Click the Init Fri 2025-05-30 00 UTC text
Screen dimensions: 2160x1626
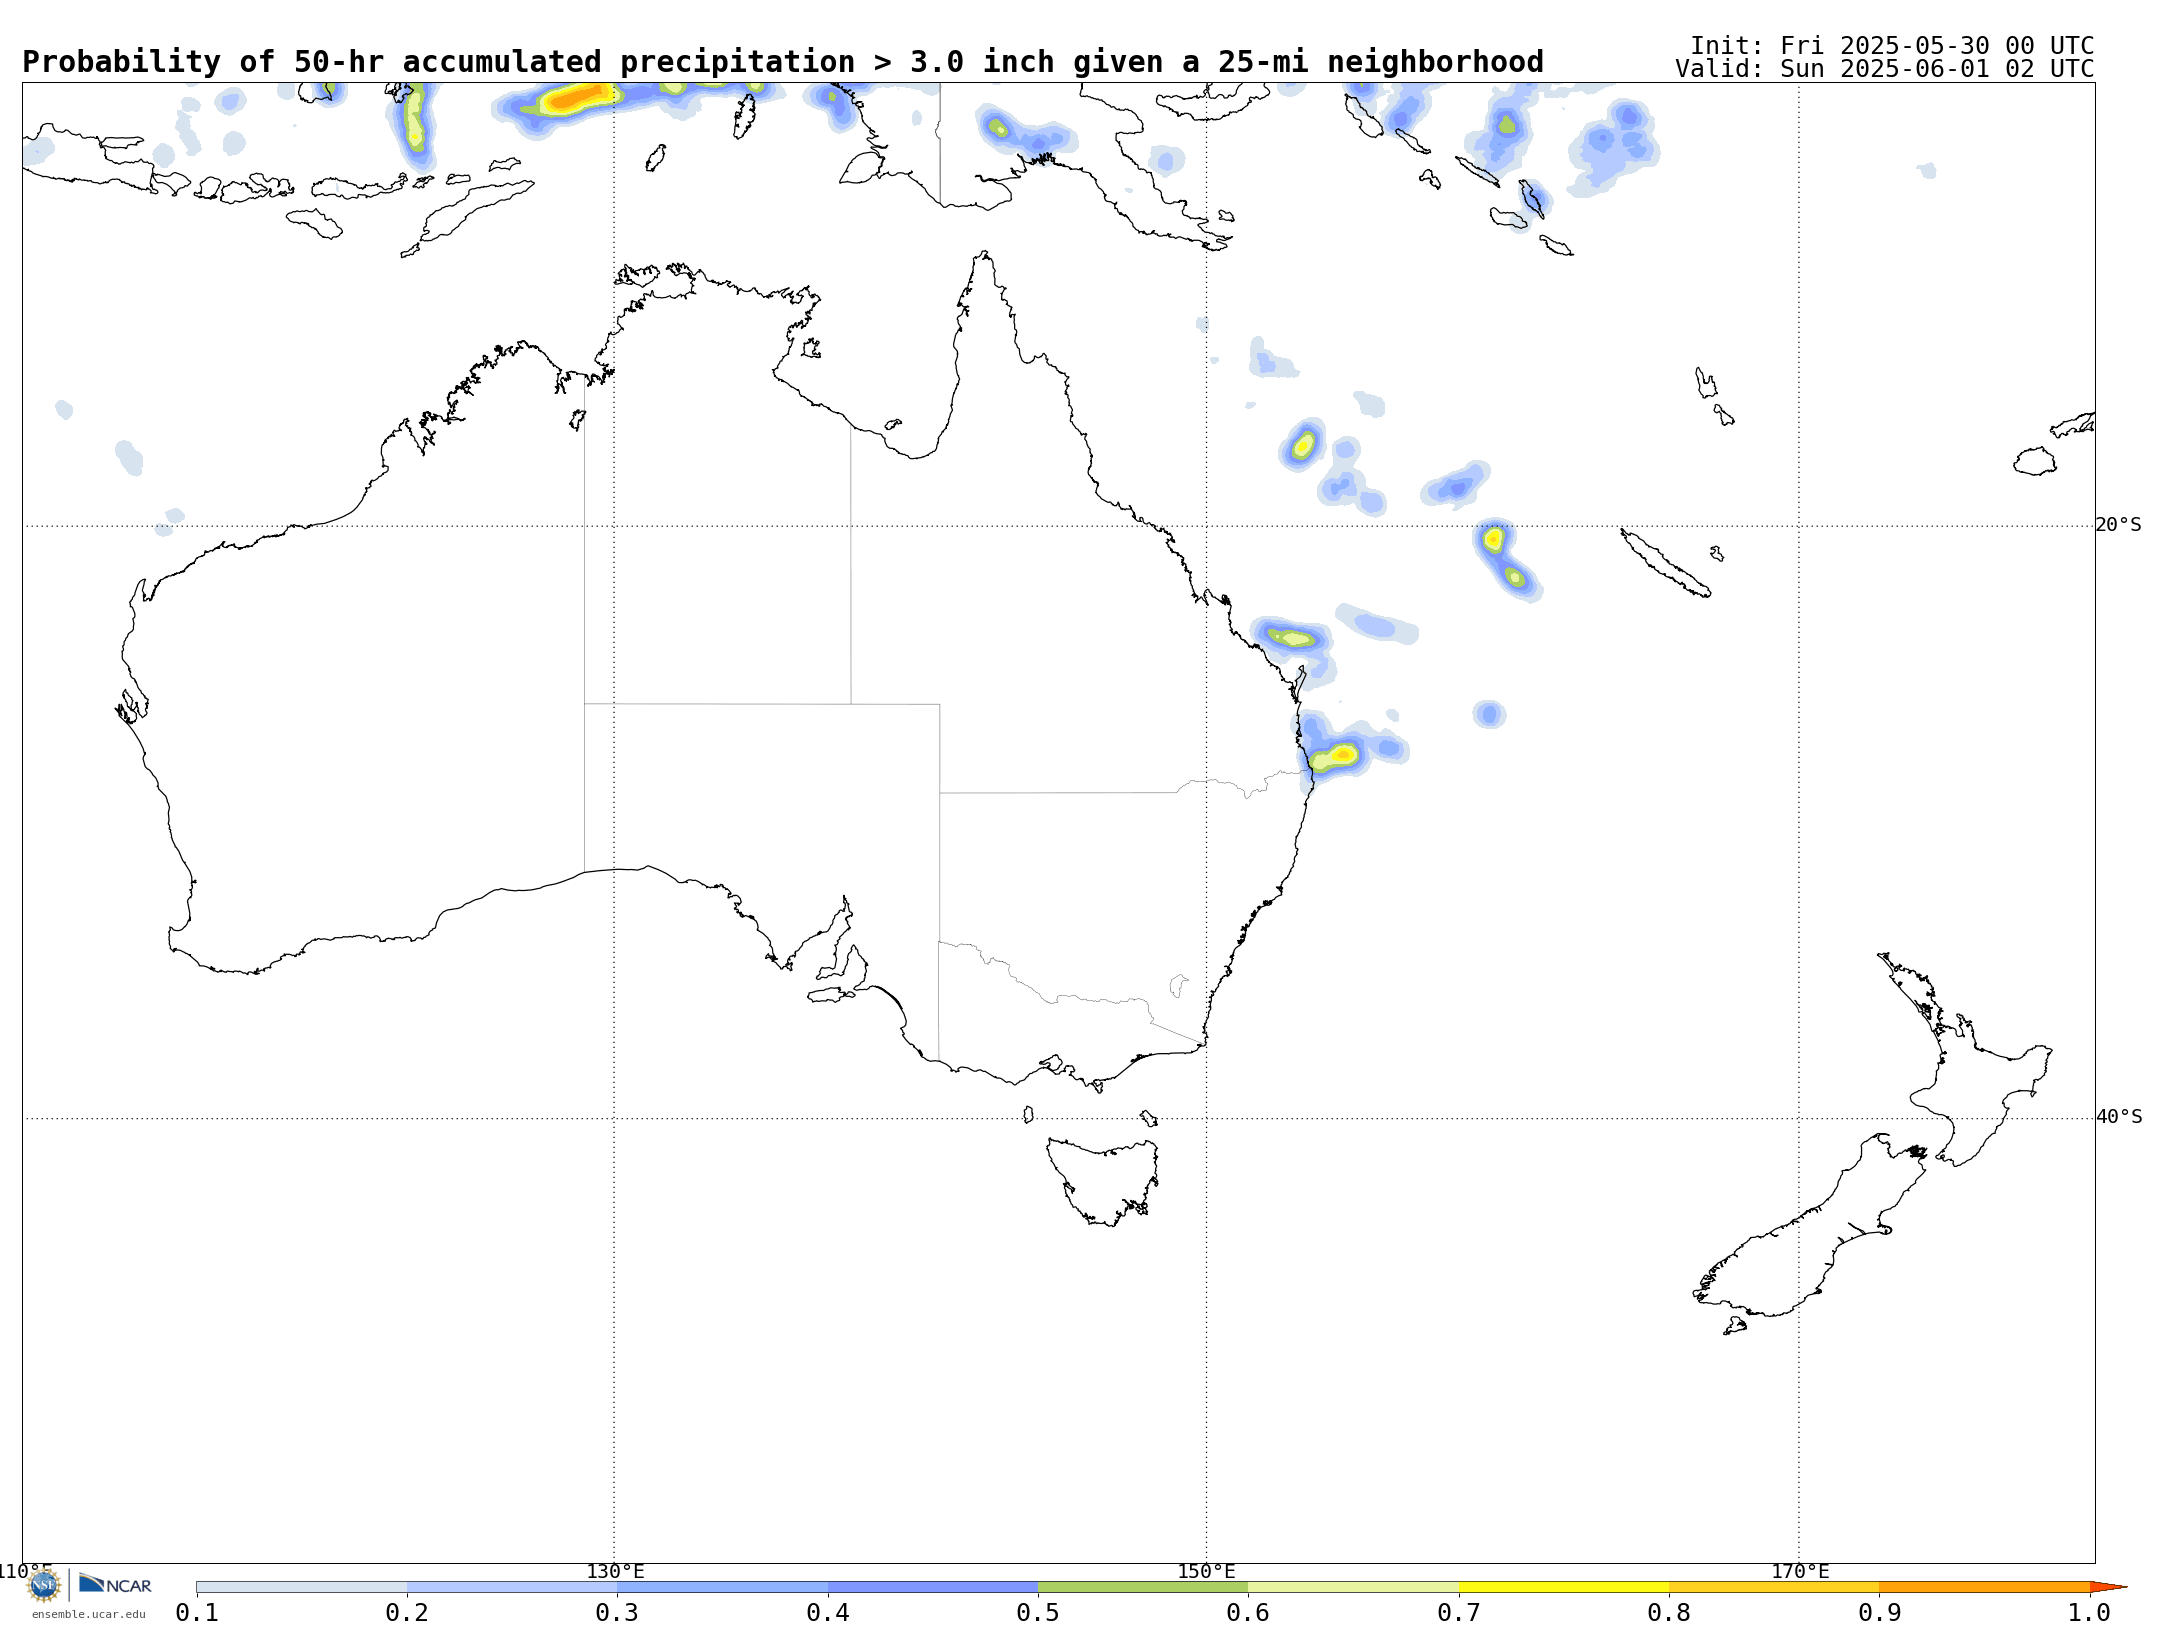point(1892,46)
